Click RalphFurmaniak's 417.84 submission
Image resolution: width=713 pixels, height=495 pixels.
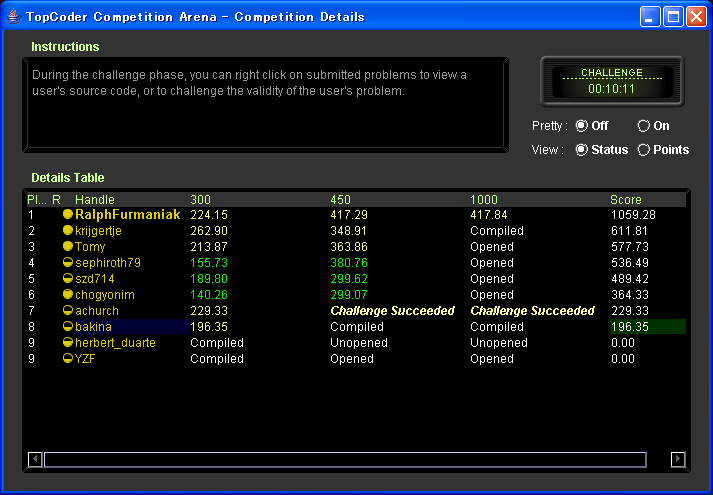click(x=489, y=215)
